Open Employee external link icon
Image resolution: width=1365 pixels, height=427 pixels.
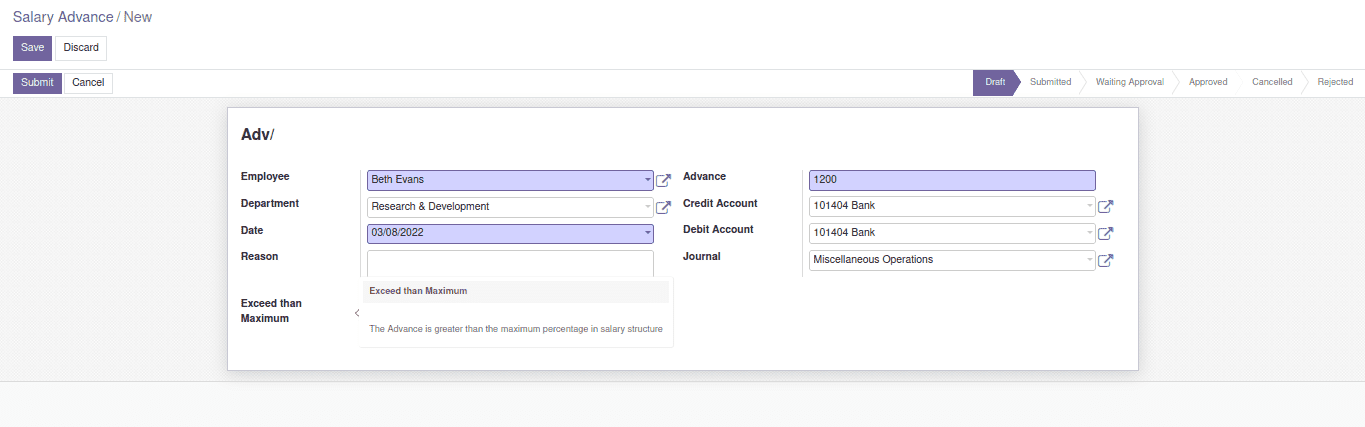click(663, 181)
